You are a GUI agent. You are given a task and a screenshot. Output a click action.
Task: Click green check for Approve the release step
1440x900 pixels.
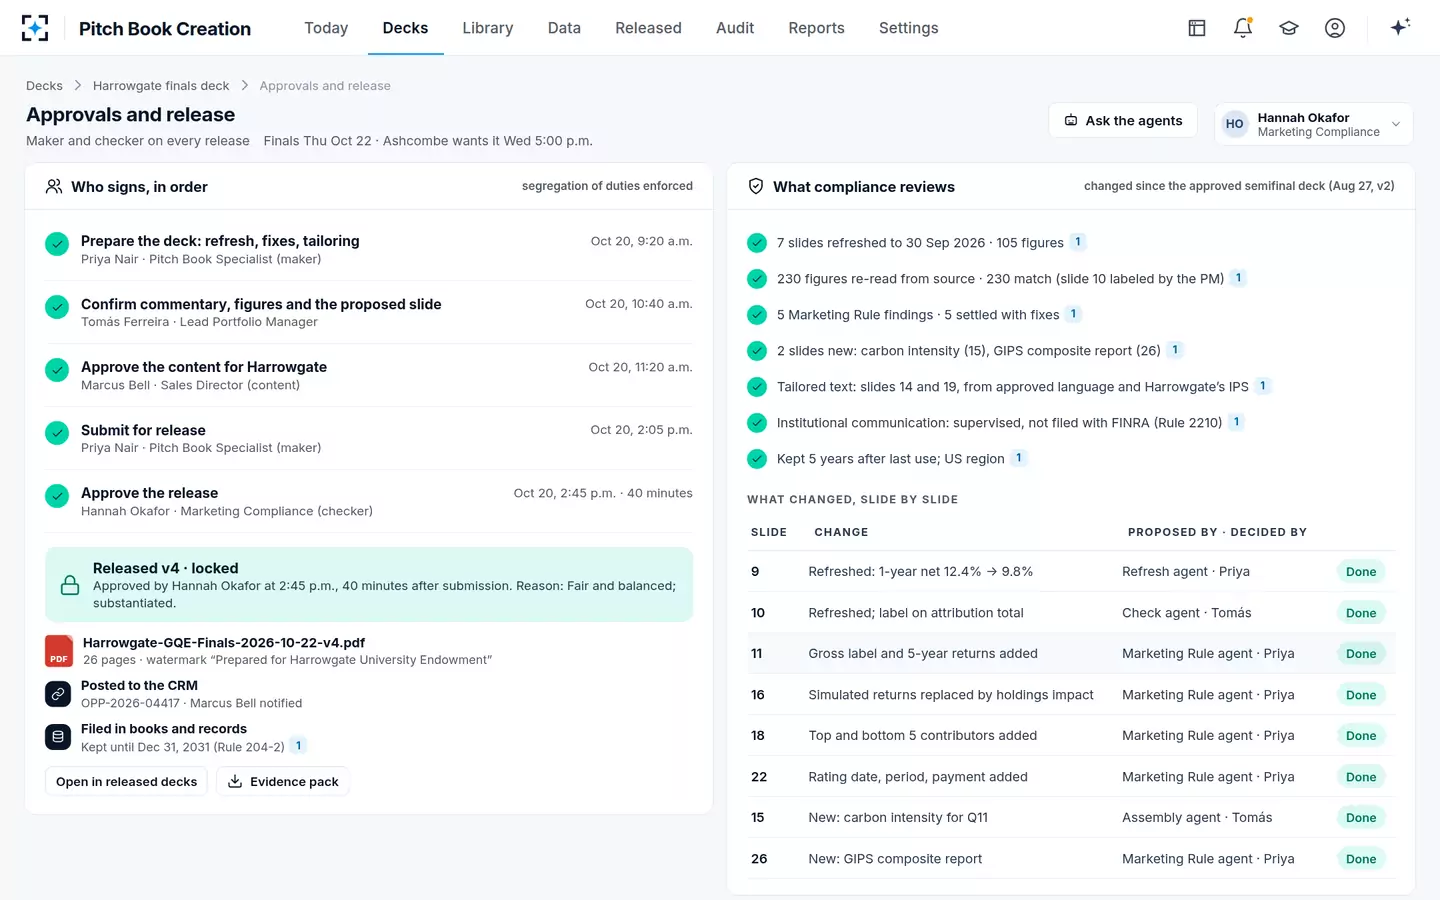tap(57, 495)
